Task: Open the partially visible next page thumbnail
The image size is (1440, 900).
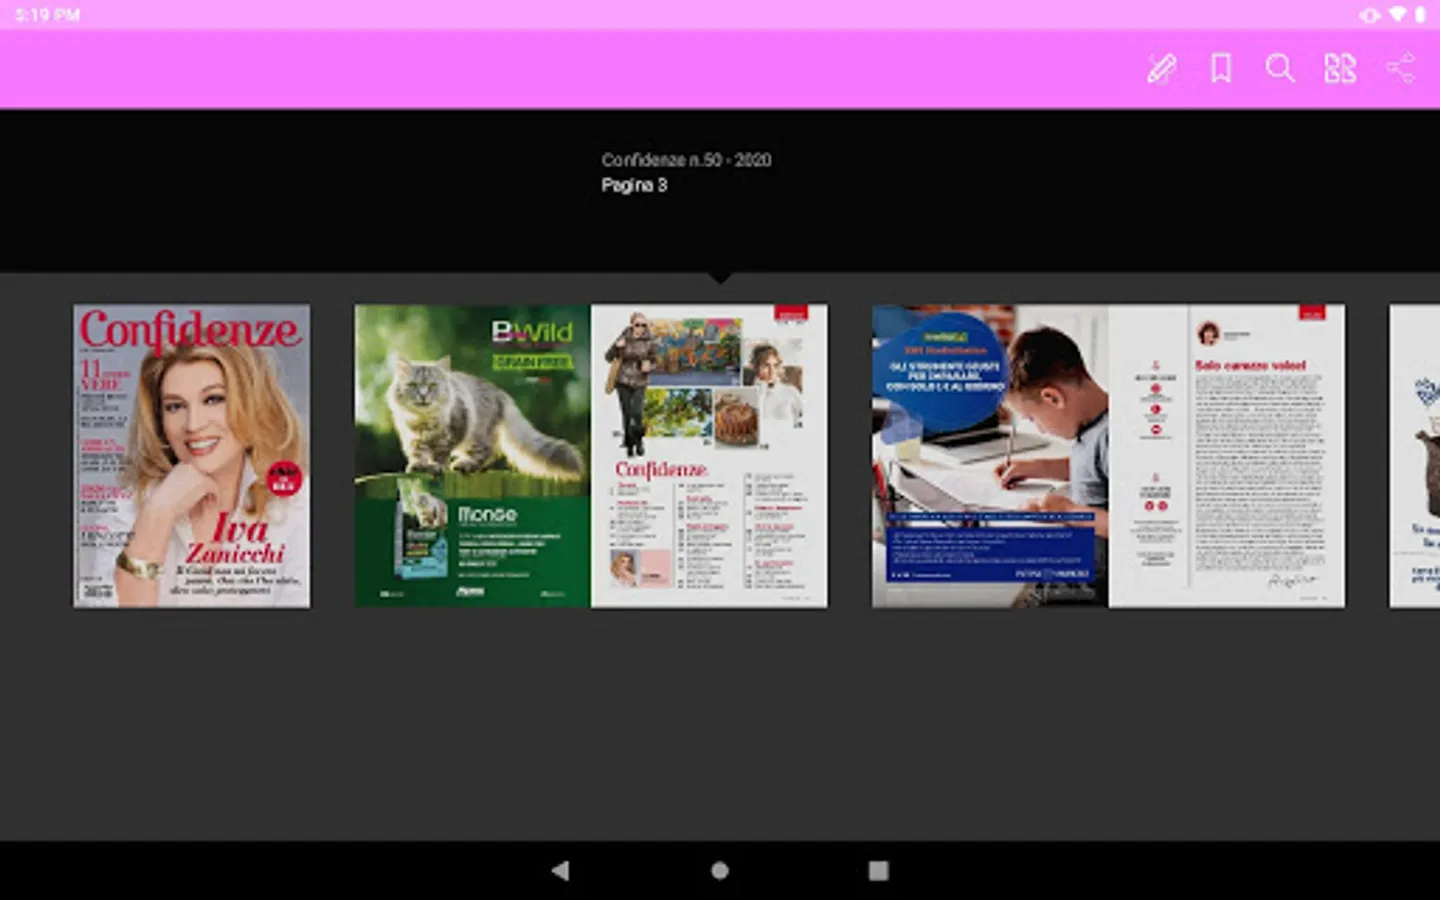Action: (x=1415, y=456)
